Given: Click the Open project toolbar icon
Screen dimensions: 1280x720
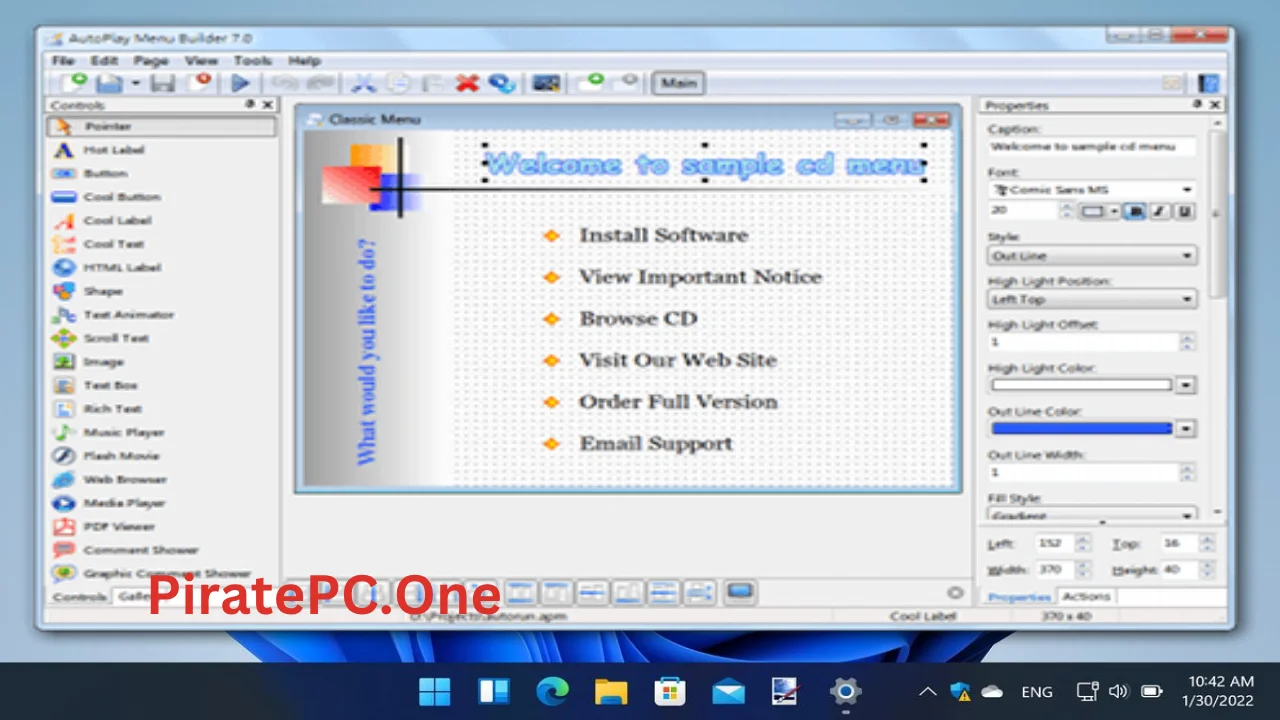Looking at the screenshot, I should (107, 84).
